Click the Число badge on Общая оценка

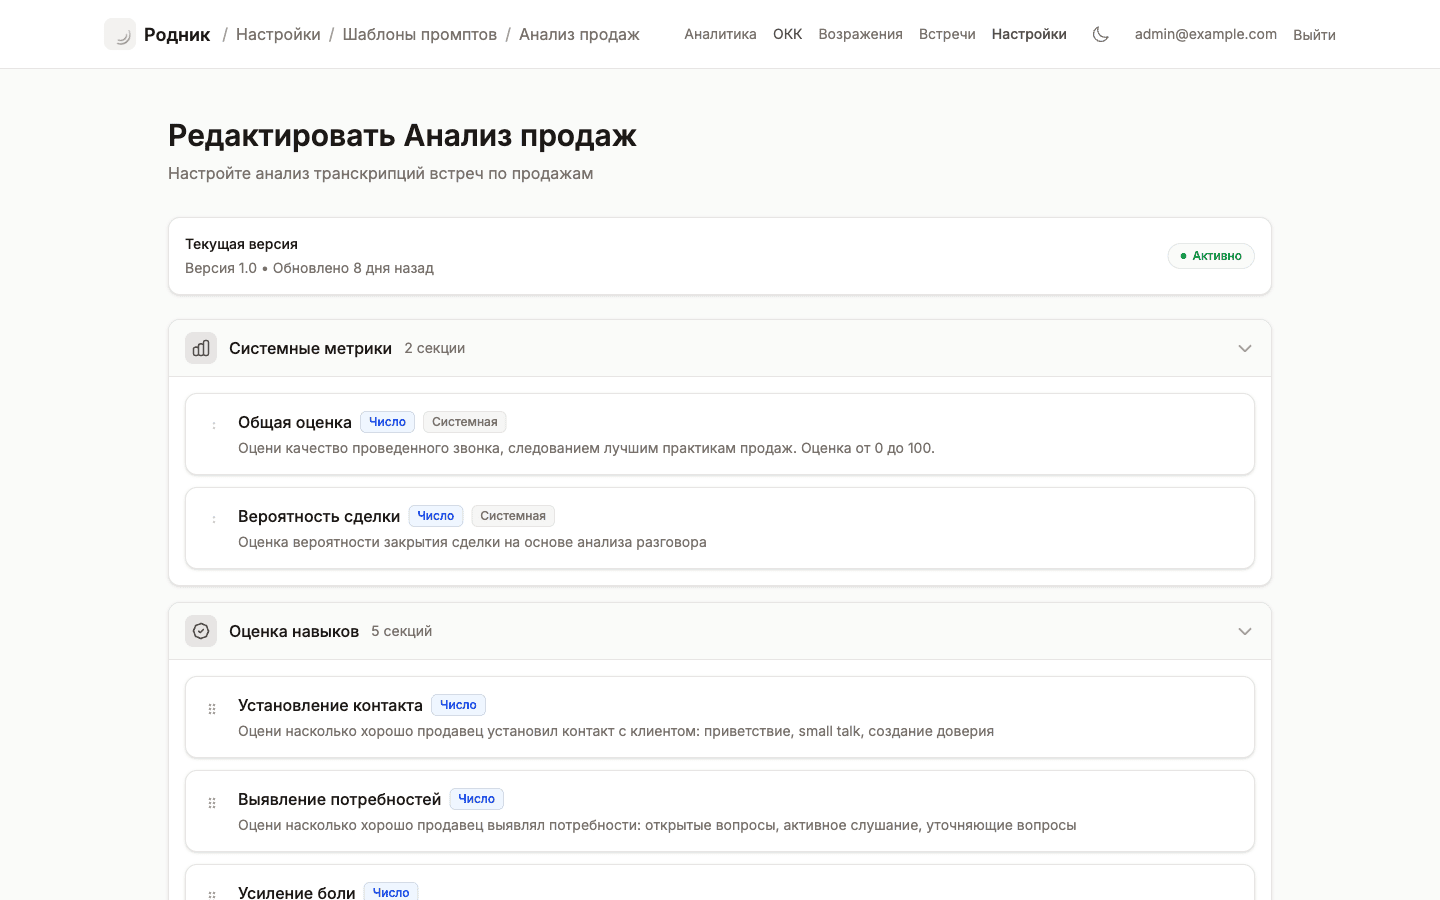pyautogui.click(x=387, y=421)
